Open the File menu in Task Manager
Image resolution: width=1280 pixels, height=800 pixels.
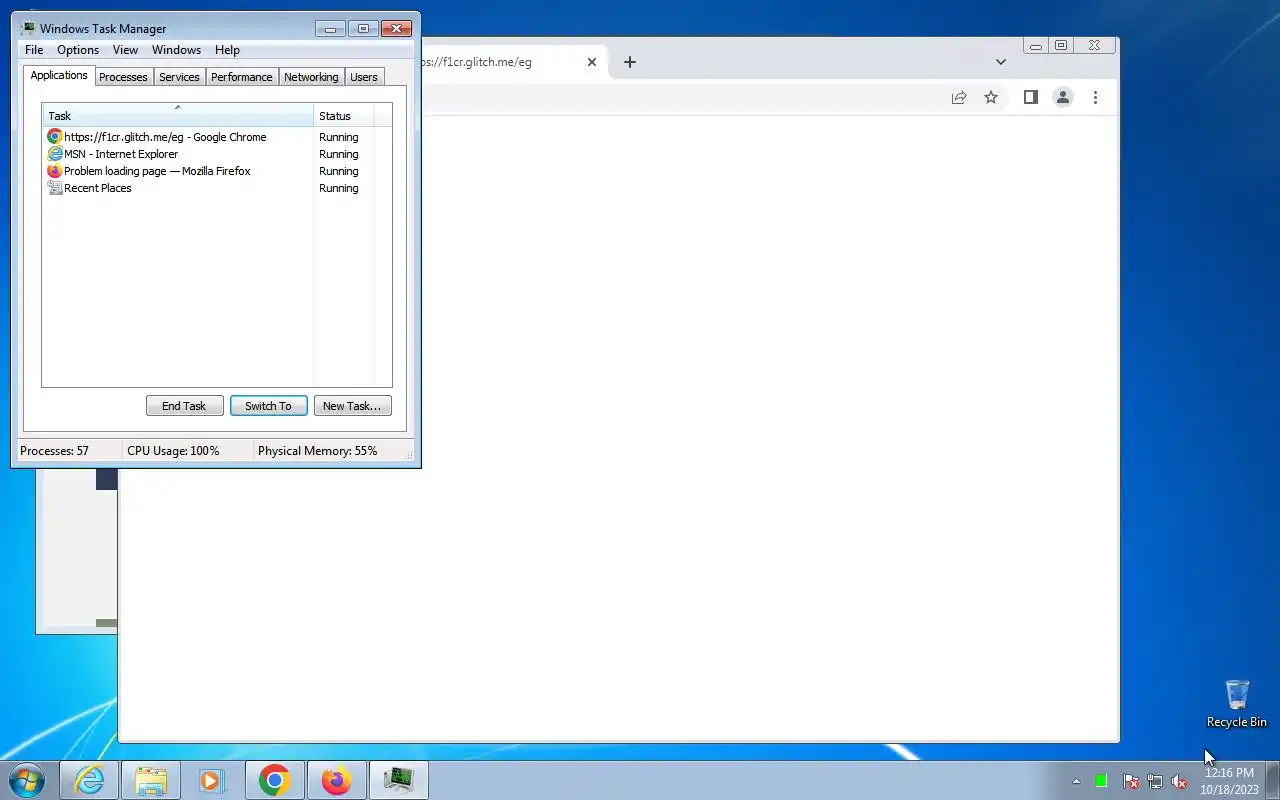(x=34, y=50)
